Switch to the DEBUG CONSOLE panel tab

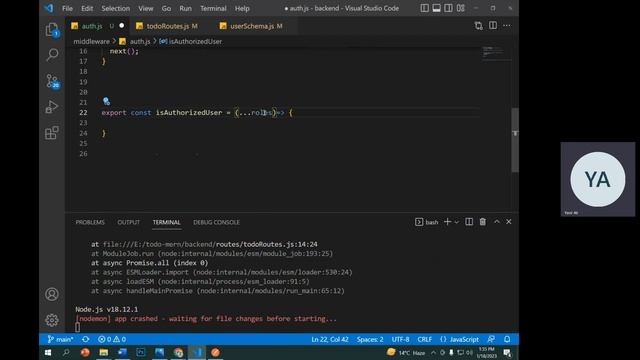[x=216, y=222]
